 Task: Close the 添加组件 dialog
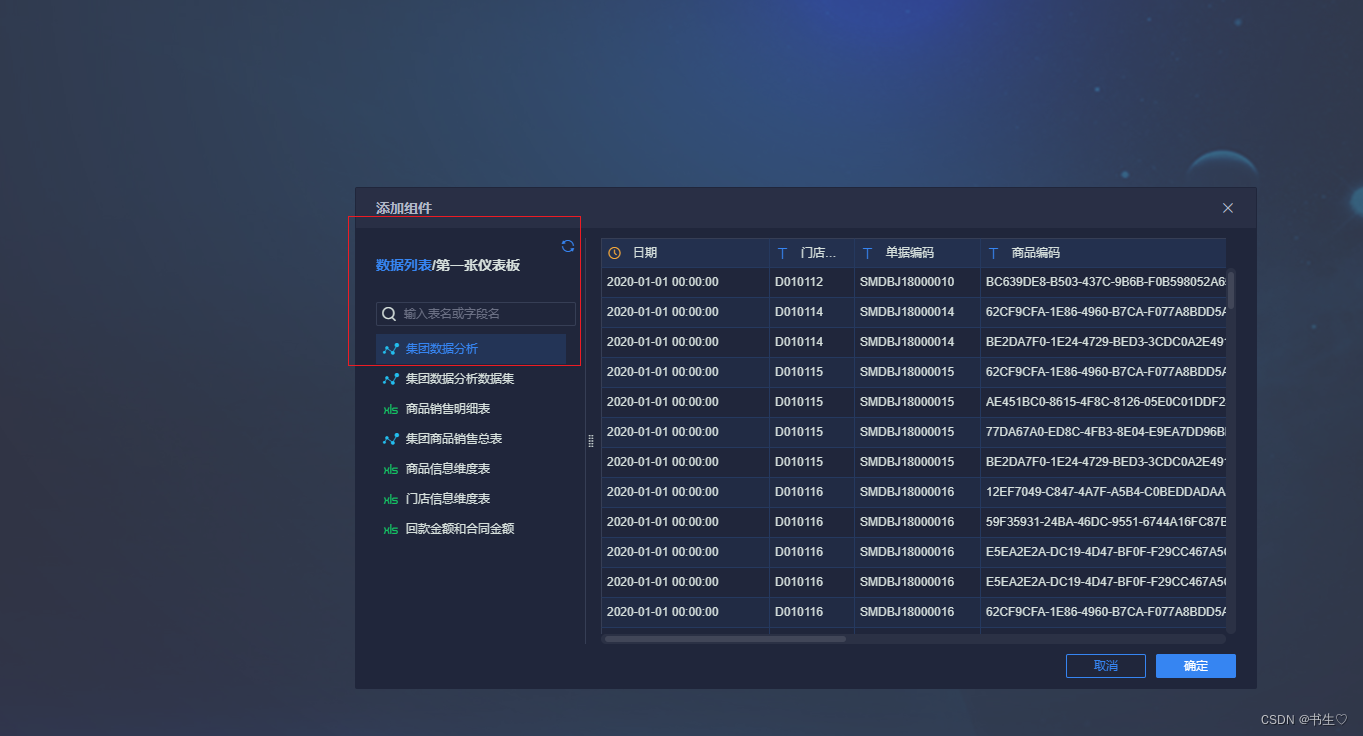pos(1228,208)
